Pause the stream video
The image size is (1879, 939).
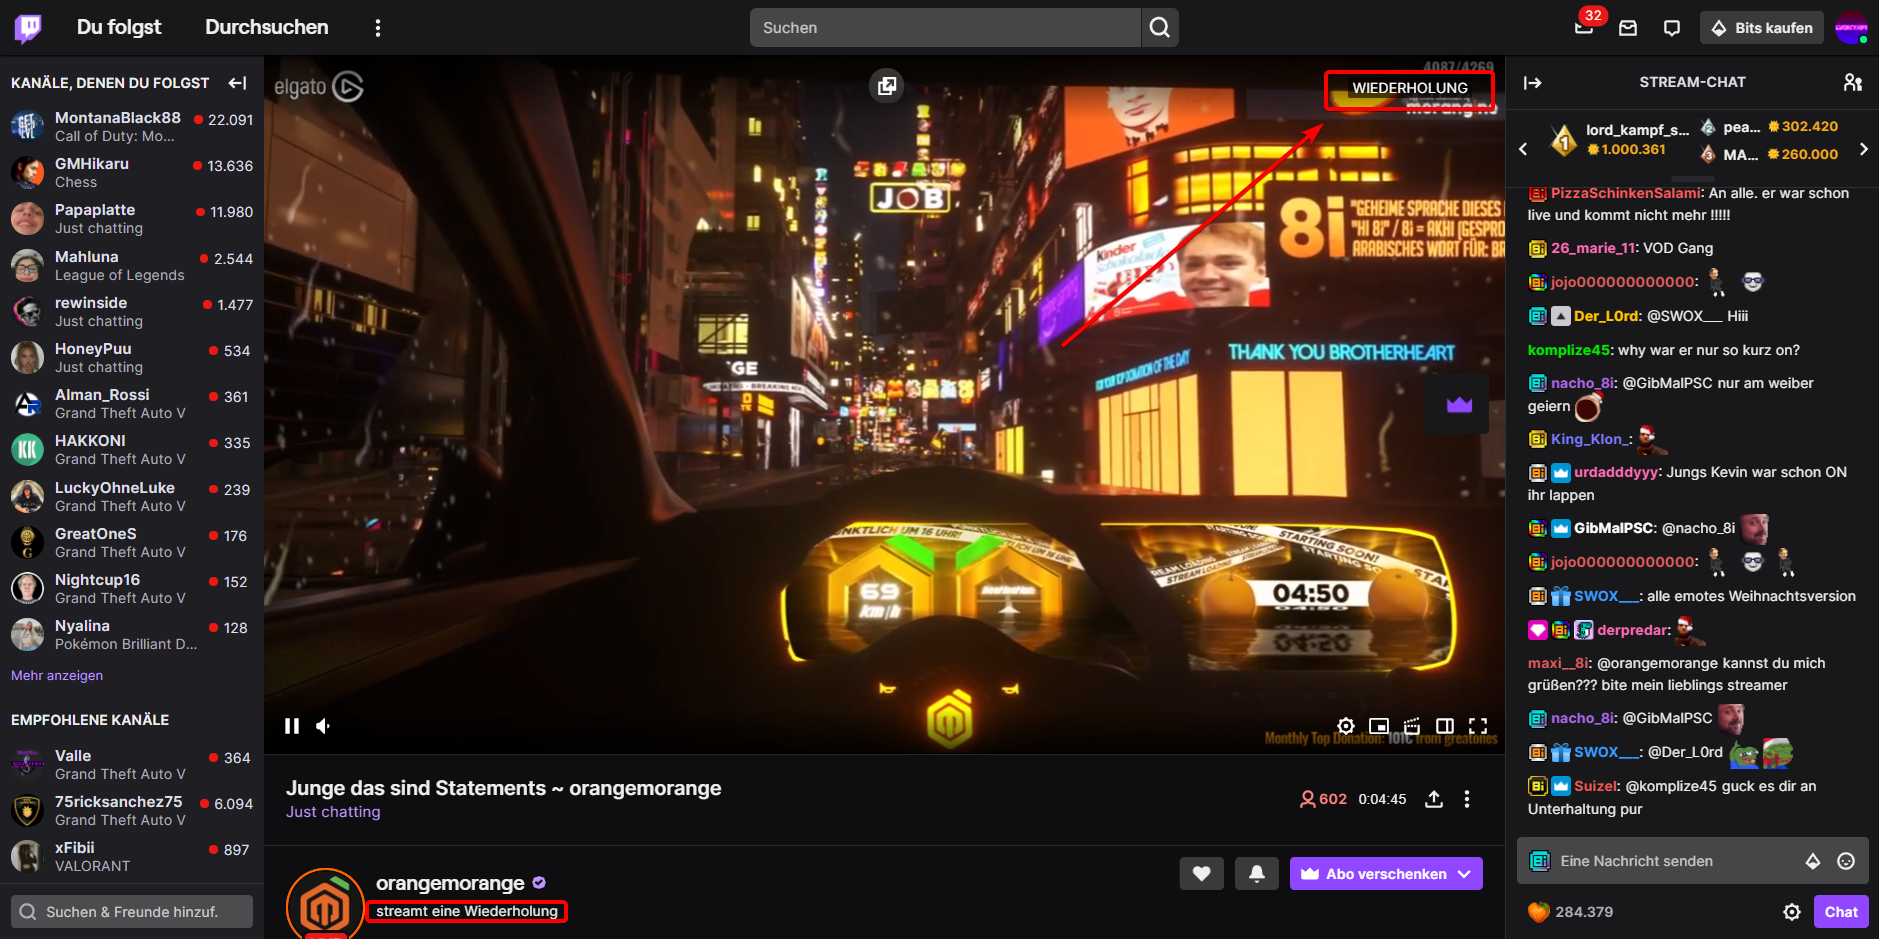pos(292,726)
